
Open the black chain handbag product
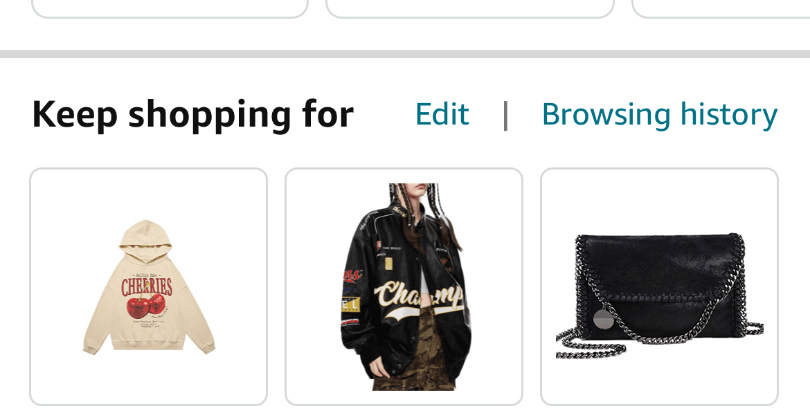click(659, 287)
